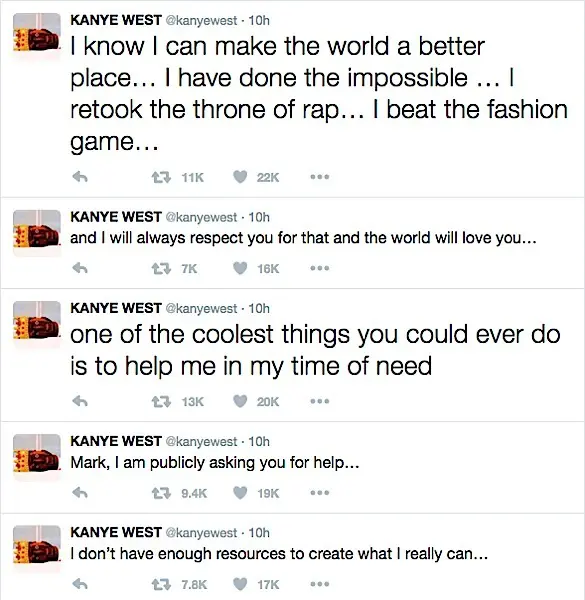Image resolution: width=585 pixels, height=600 pixels.
Task: Like the tweet with 22K likes
Action: tap(240, 177)
